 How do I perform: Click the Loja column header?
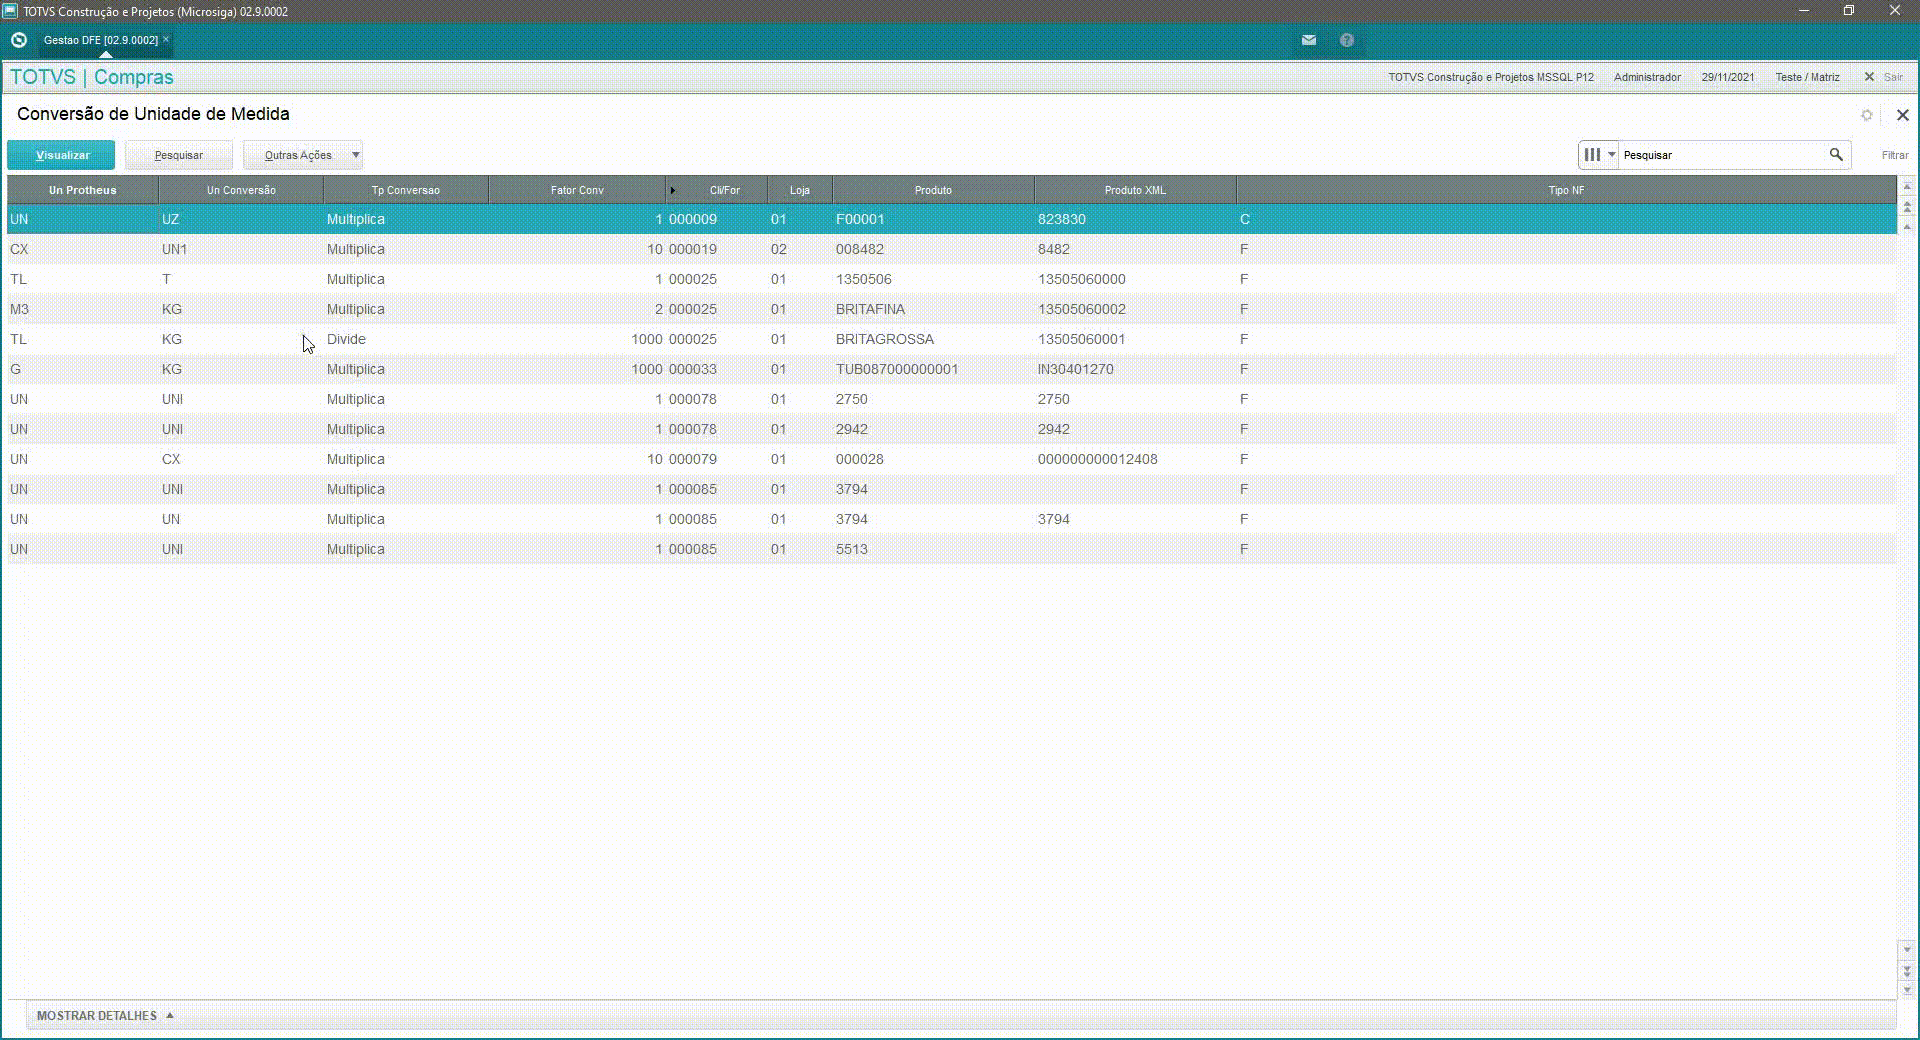point(800,190)
